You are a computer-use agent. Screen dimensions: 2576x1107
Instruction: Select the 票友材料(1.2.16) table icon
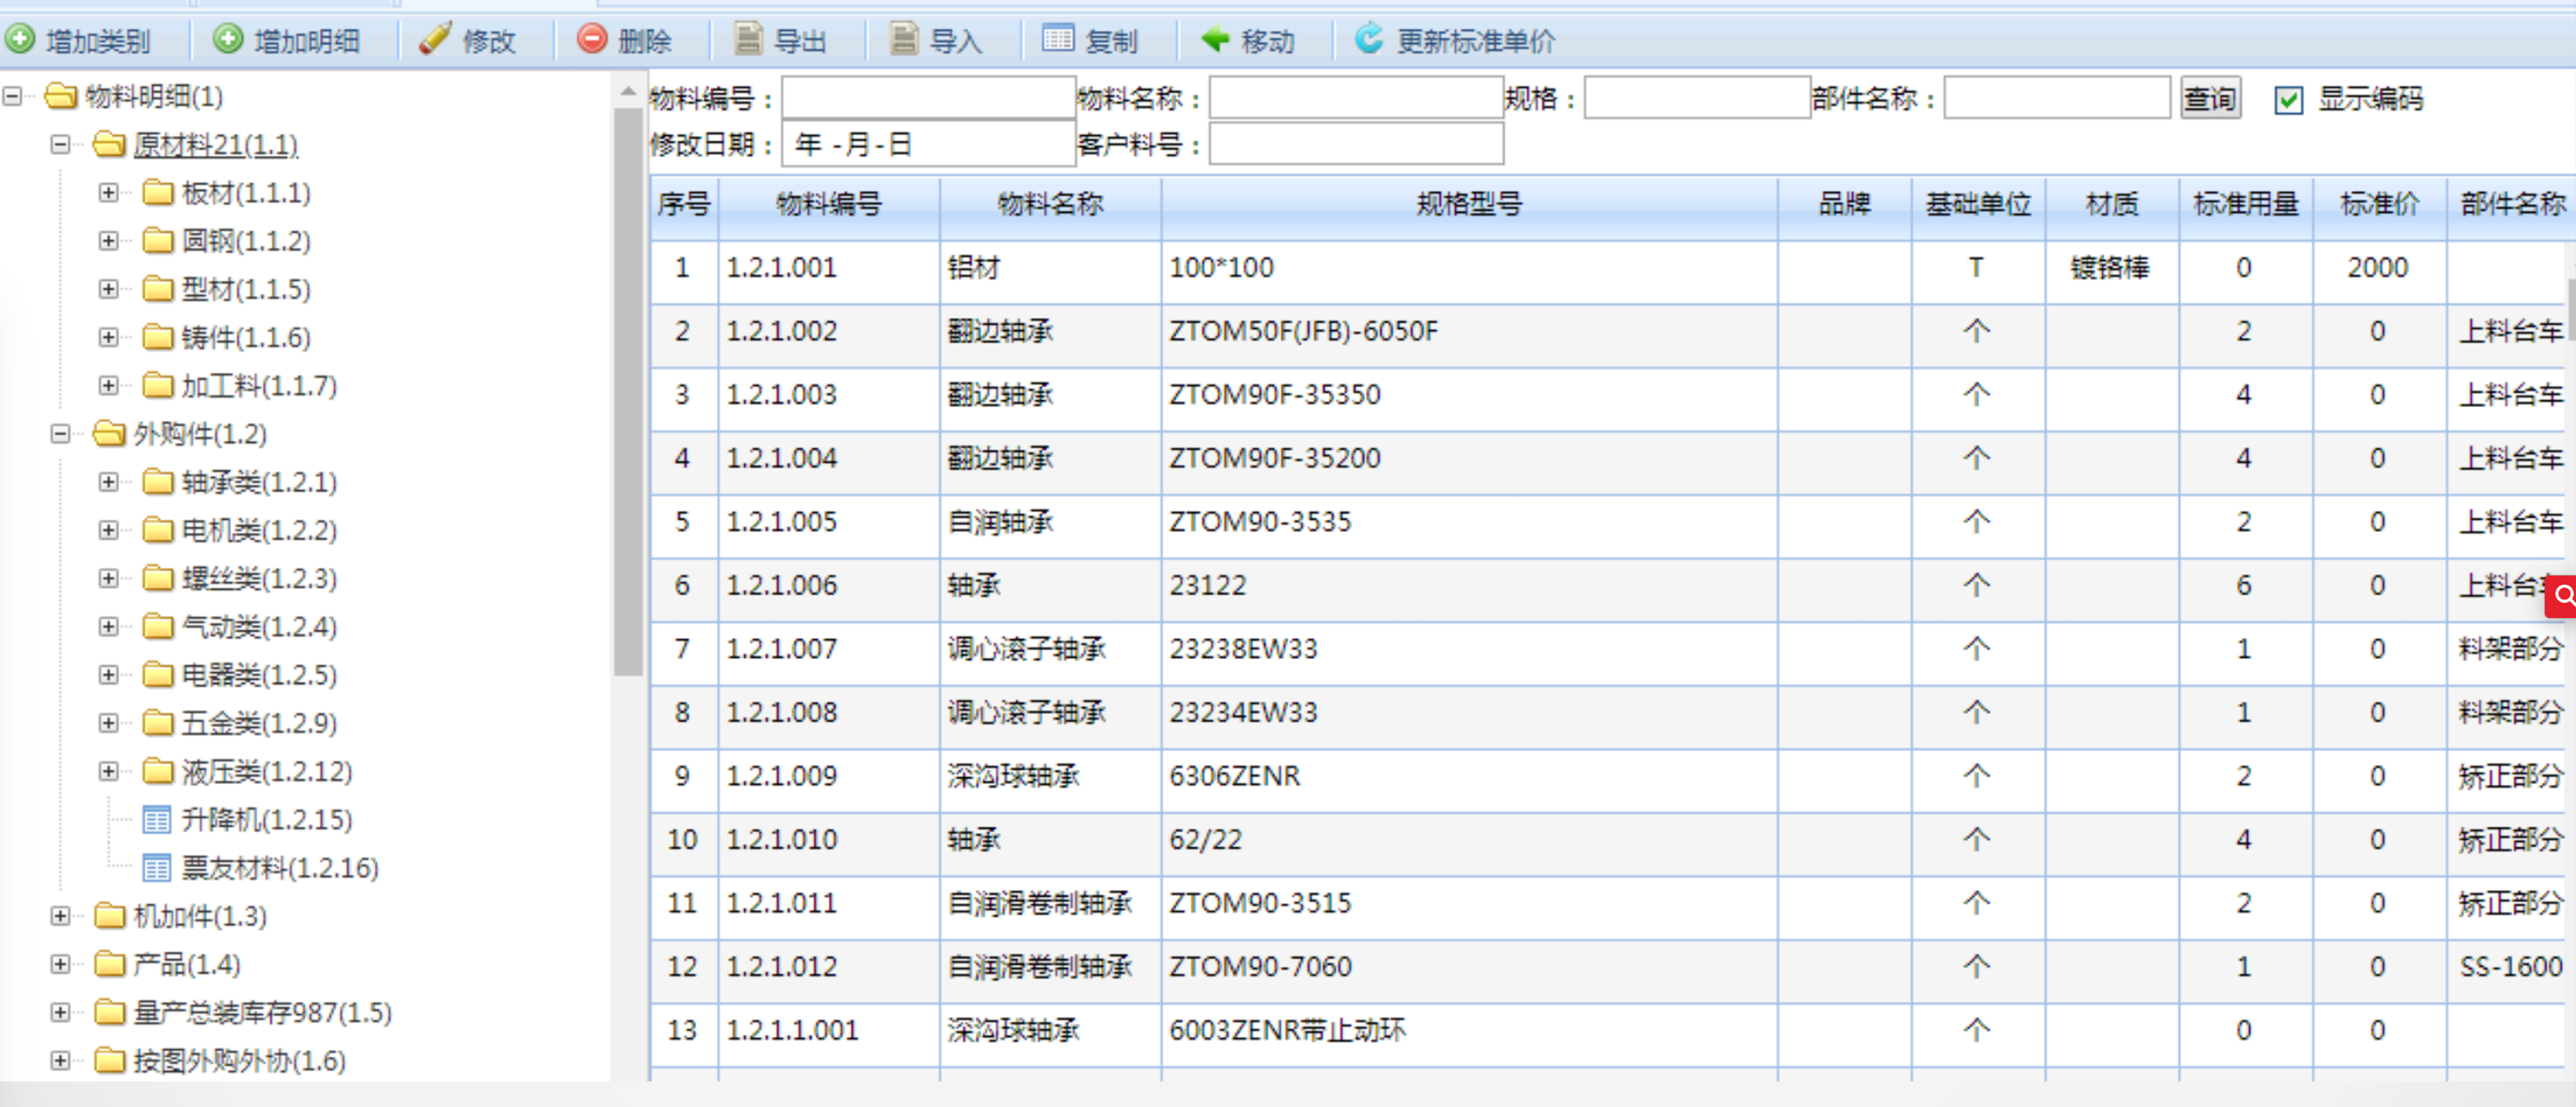pos(157,868)
